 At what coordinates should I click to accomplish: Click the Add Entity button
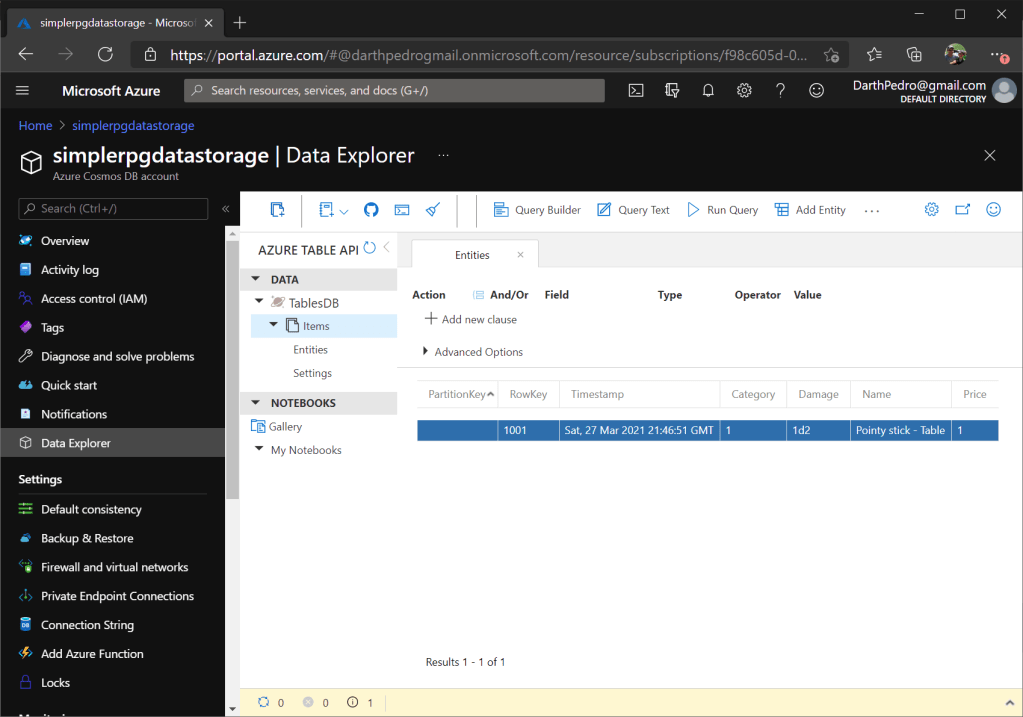[810, 210]
